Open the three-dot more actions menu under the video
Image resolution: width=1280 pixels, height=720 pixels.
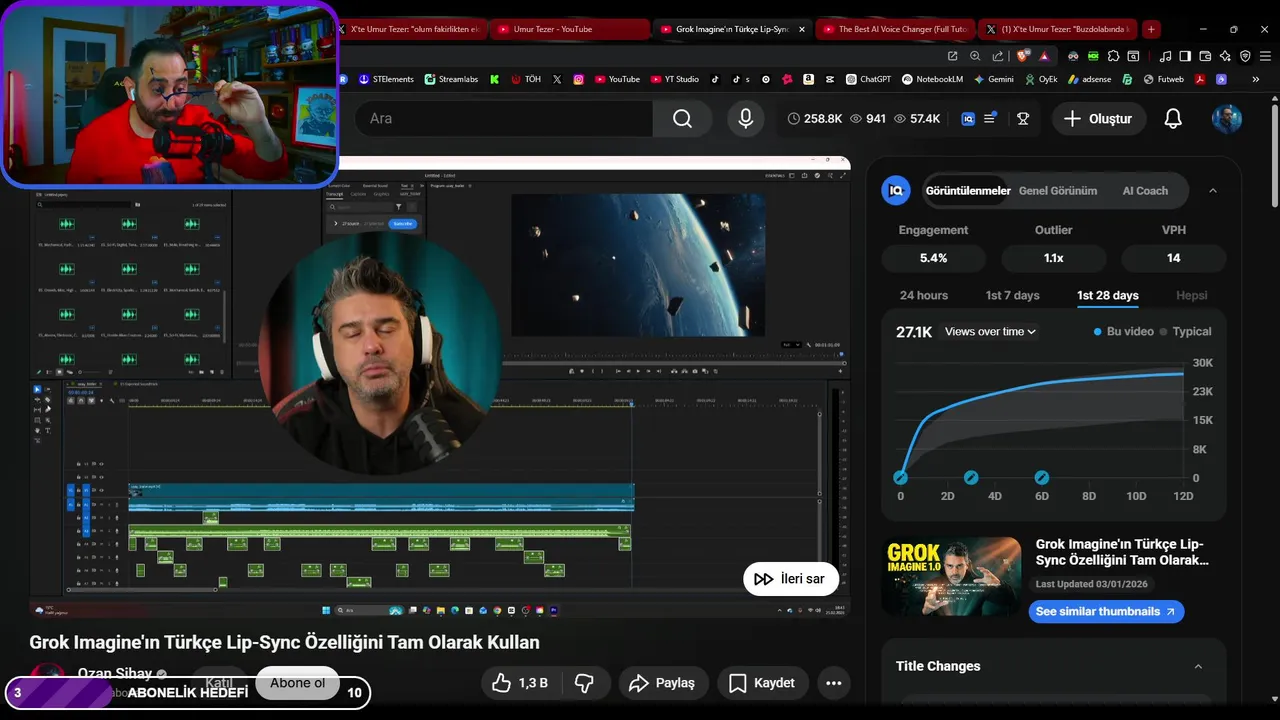[834, 683]
